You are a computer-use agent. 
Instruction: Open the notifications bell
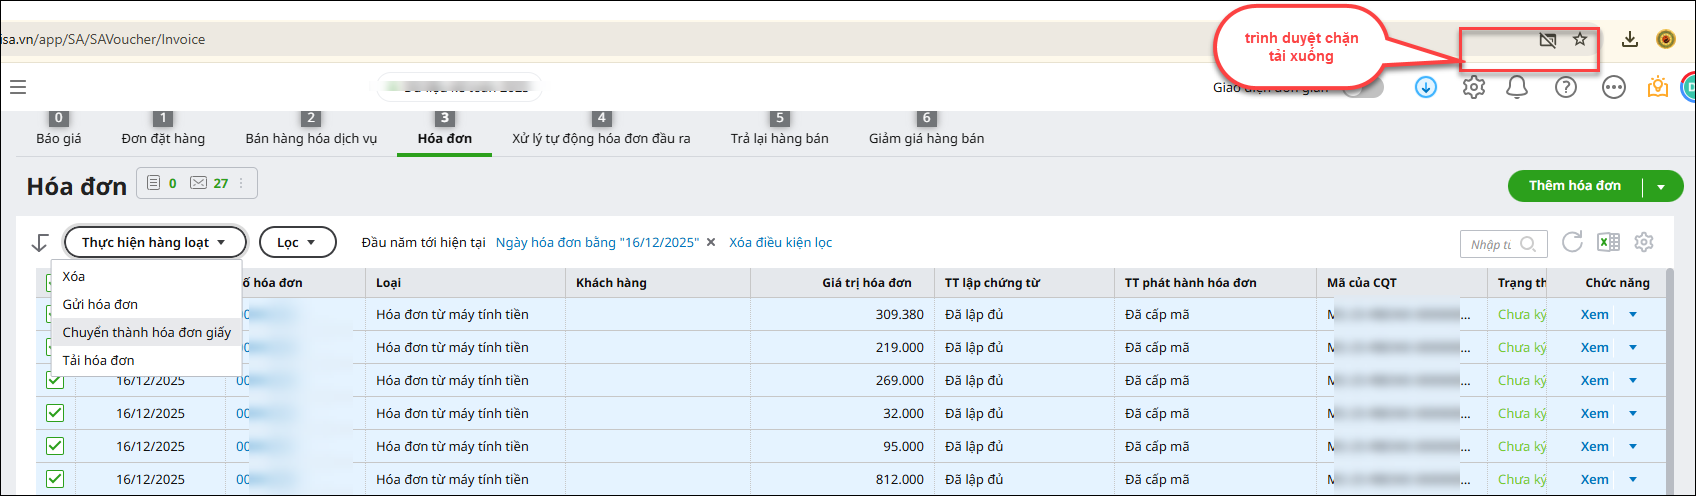point(1517,87)
